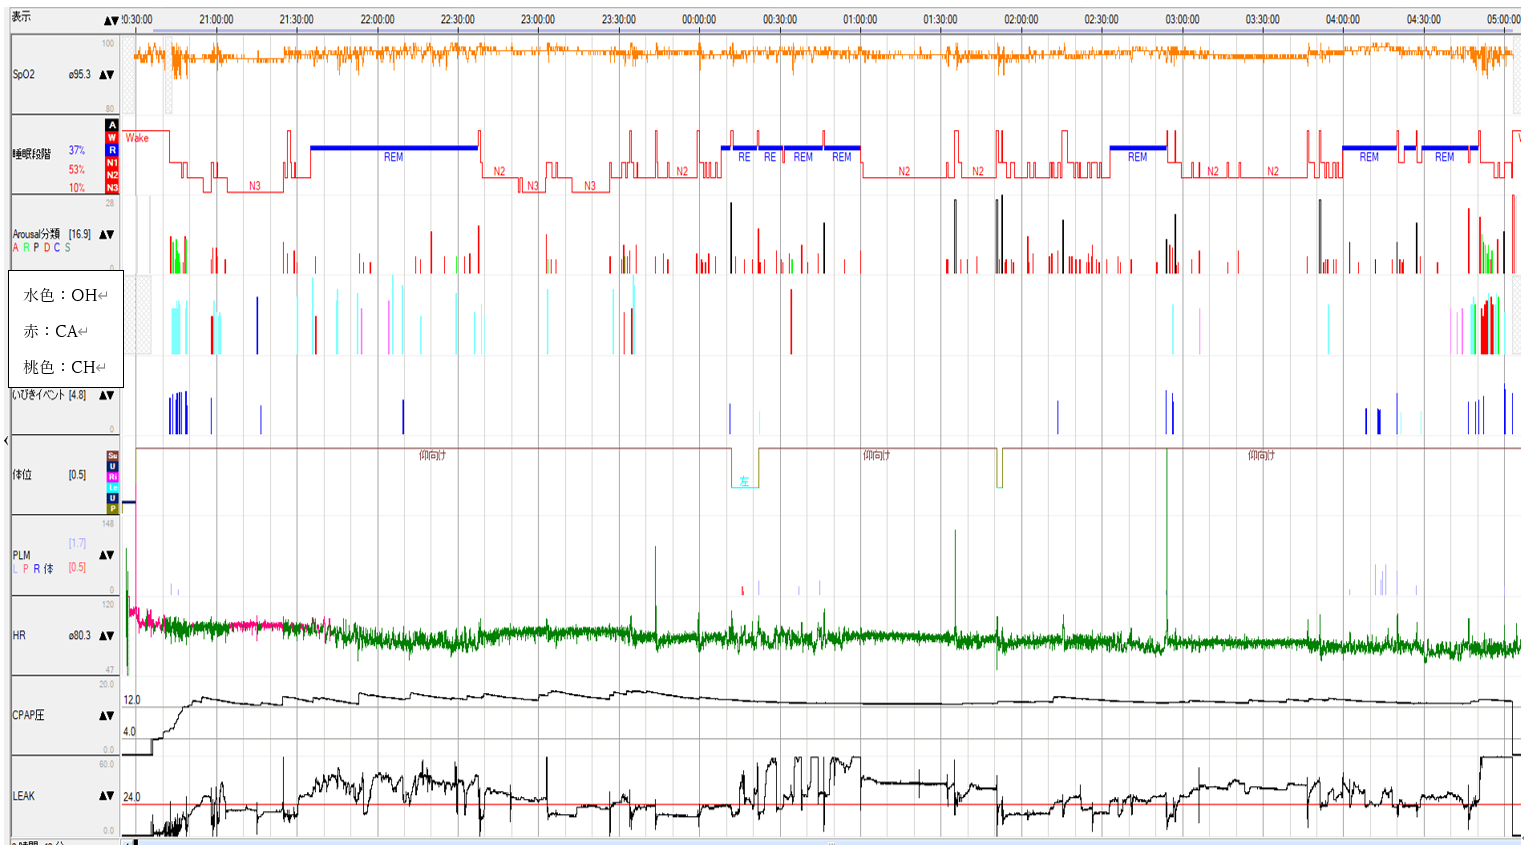Jump to 02:00:00 on time axis
This screenshot has width=1524, height=848.
[1021, 20]
